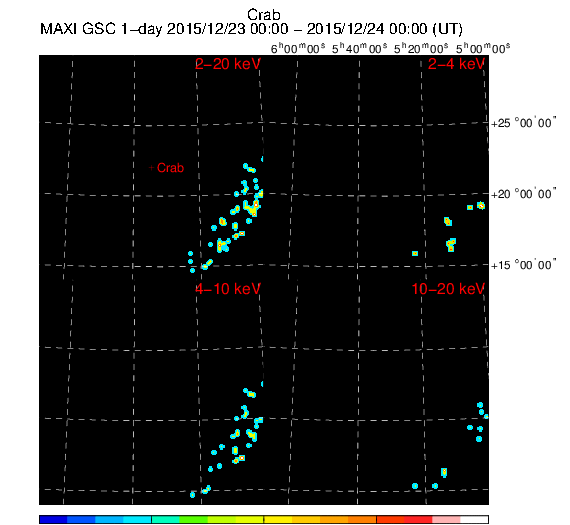Click the red Crab label text
The width and height of the screenshot is (570, 525).
click(170, 168)
